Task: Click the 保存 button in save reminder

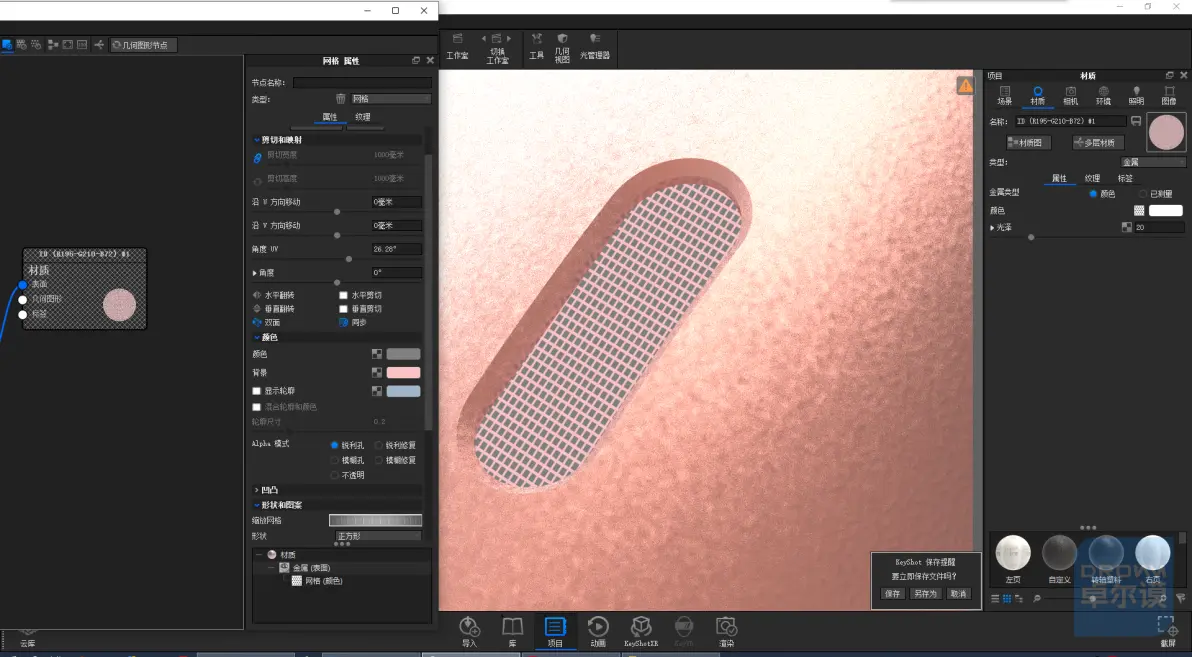Action: click(892, 594)
